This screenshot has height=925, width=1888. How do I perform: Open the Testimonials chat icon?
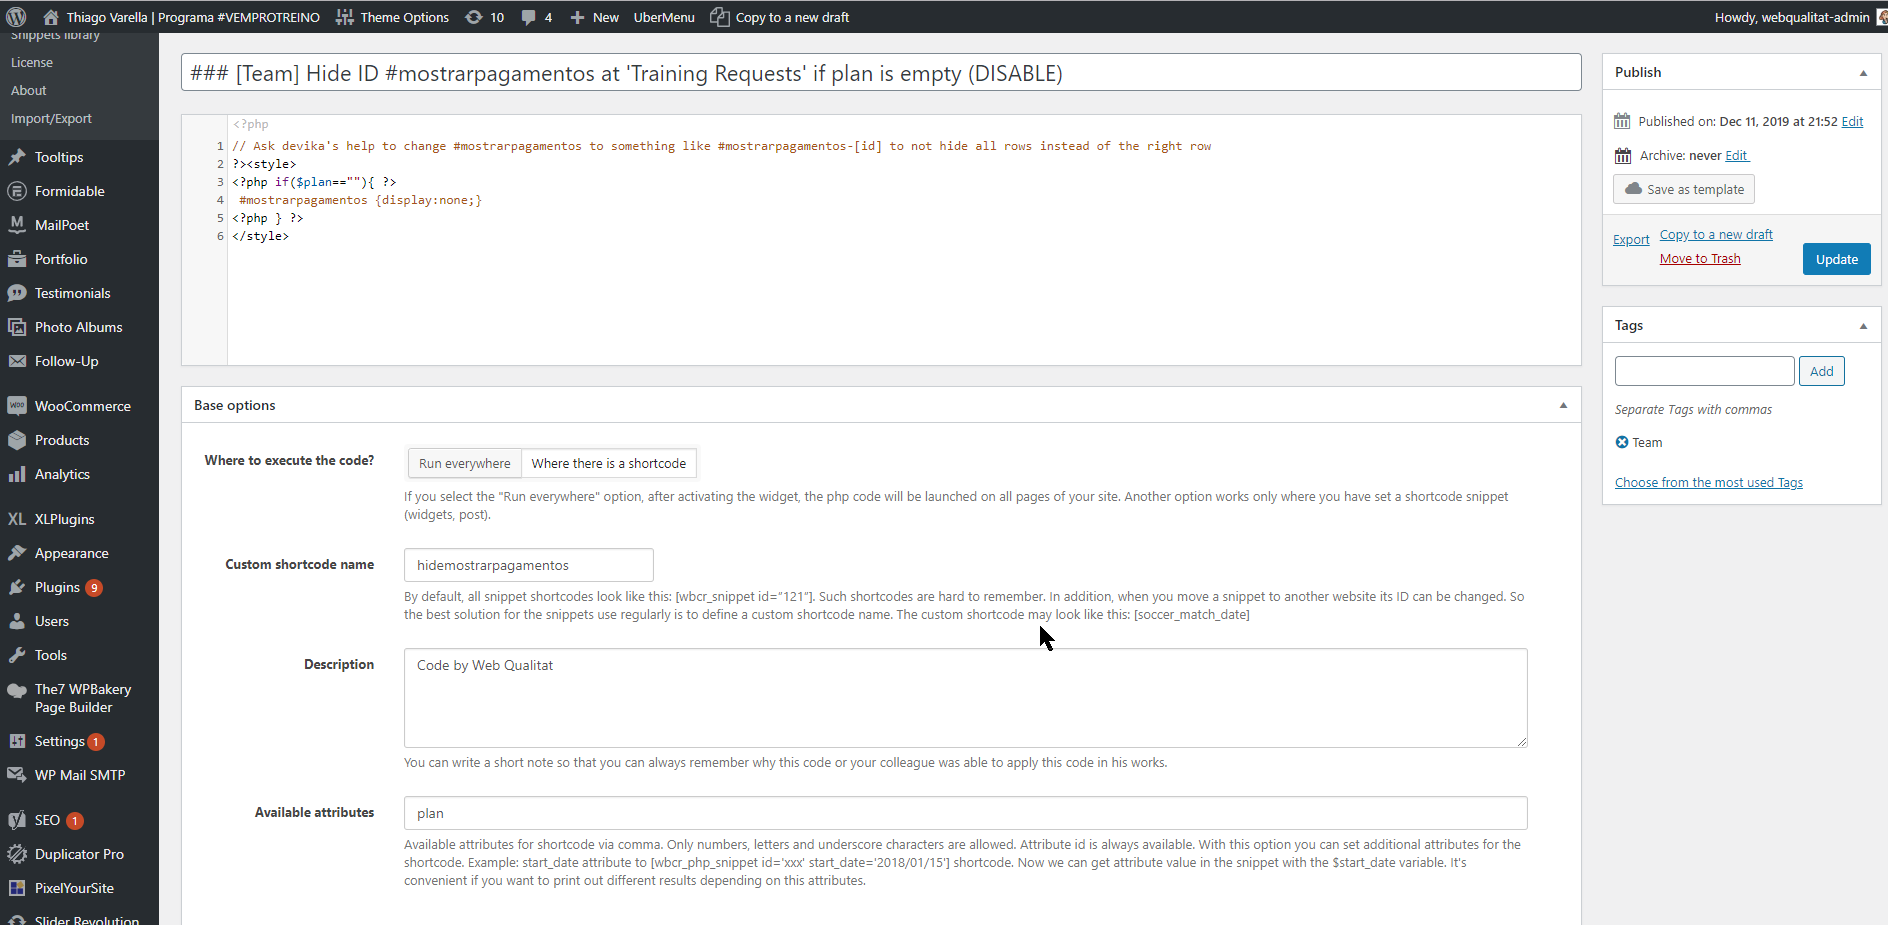coord(17,293)
